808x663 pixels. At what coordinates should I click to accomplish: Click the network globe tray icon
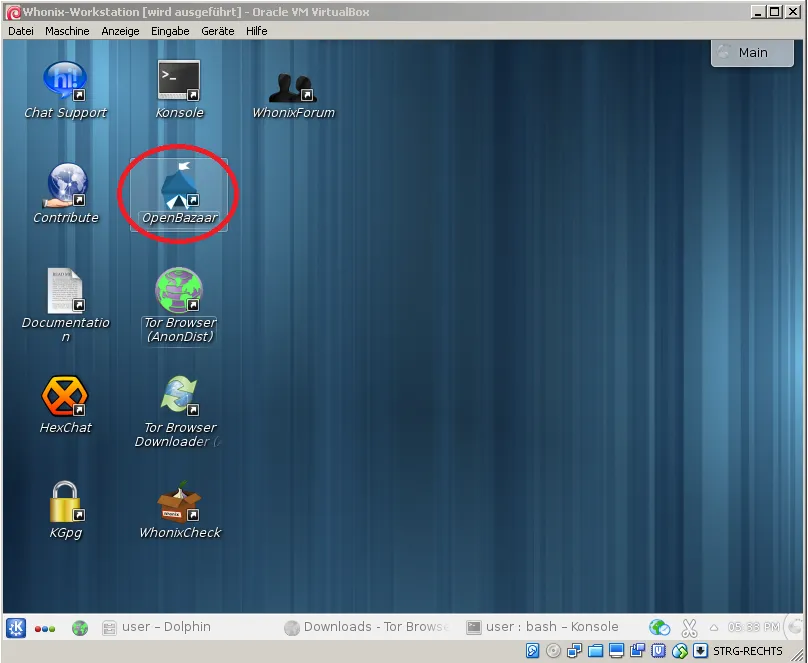point(659,627)
